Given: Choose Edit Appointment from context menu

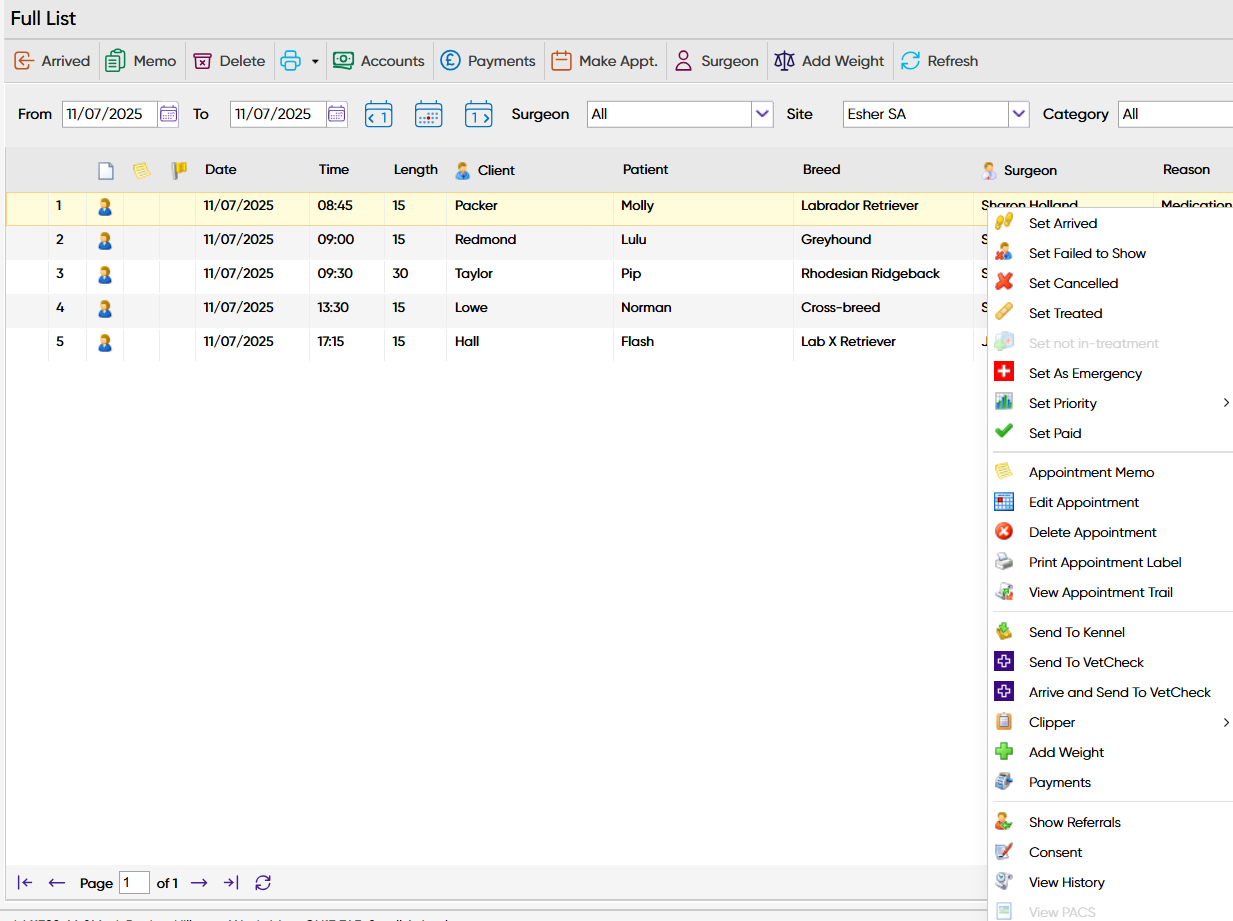Looking at the screenshot, I should pos(1083,502).
